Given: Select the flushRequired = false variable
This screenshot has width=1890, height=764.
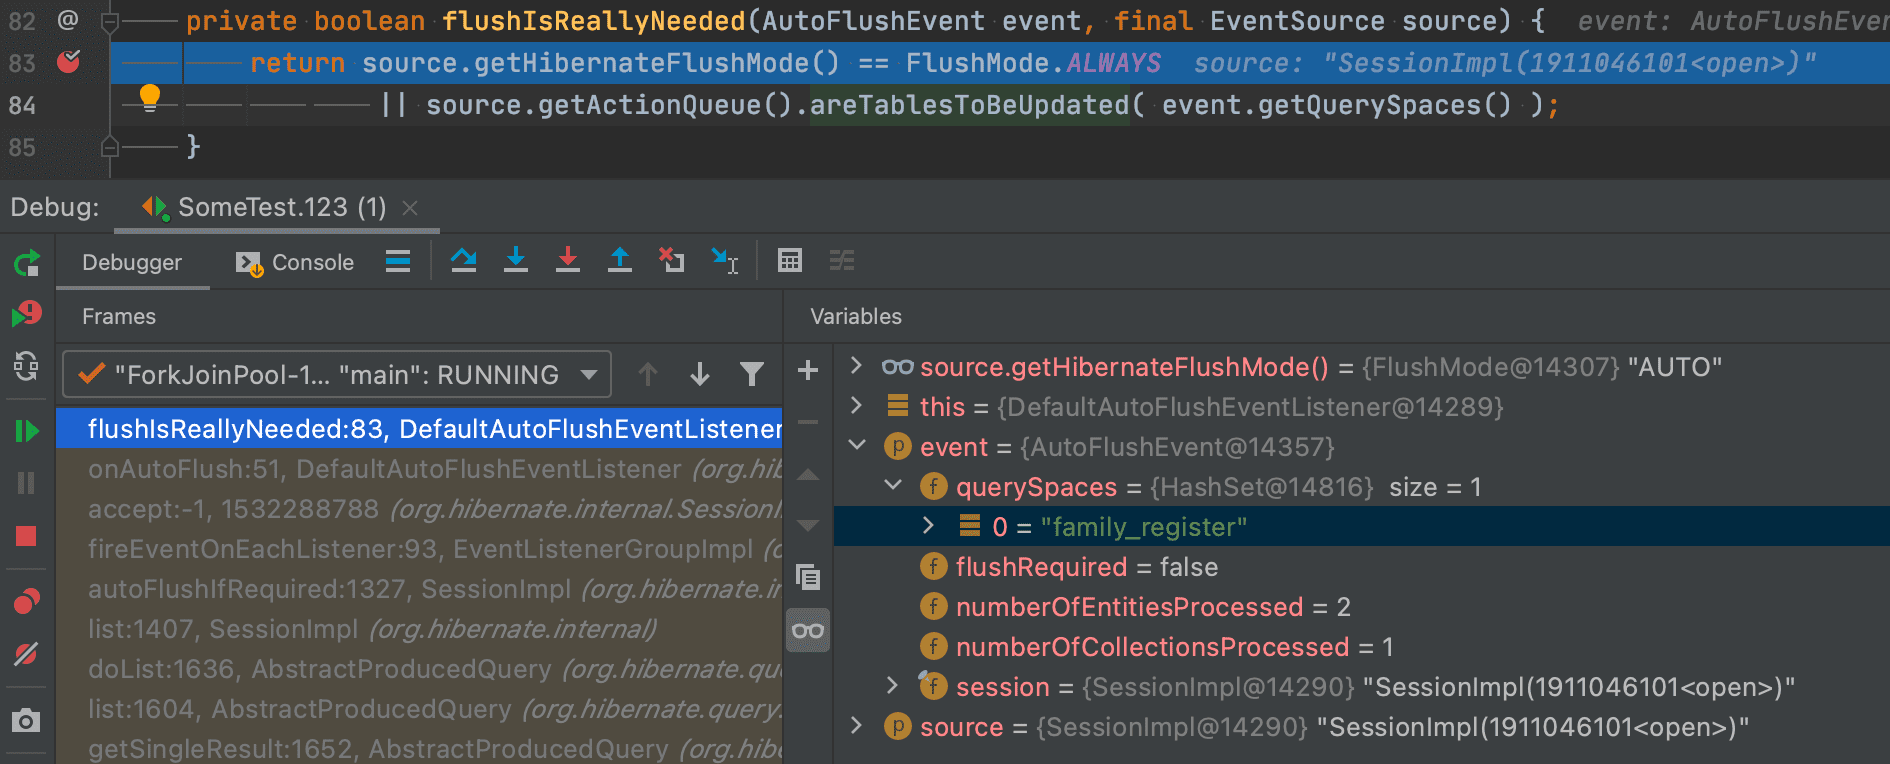Looking at the screenshot, I should click(x=1087, y=567).
